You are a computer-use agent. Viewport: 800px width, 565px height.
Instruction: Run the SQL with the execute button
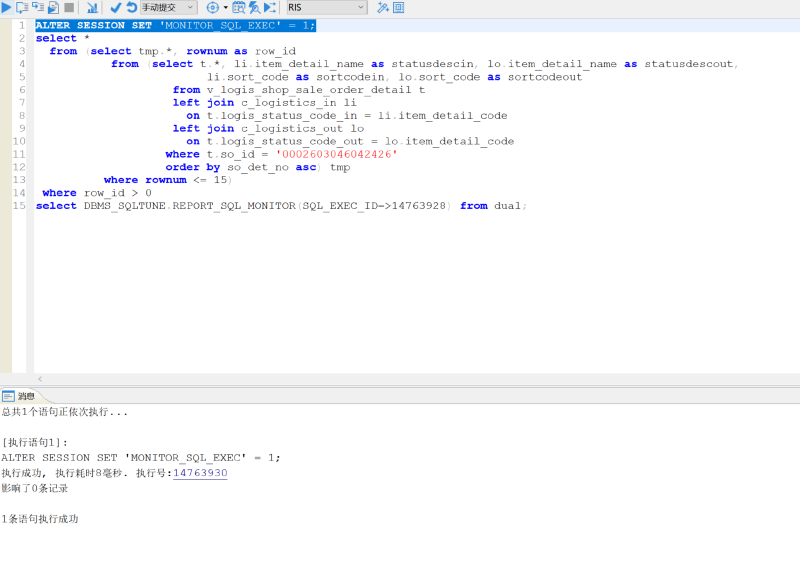(x=6, y=8)
